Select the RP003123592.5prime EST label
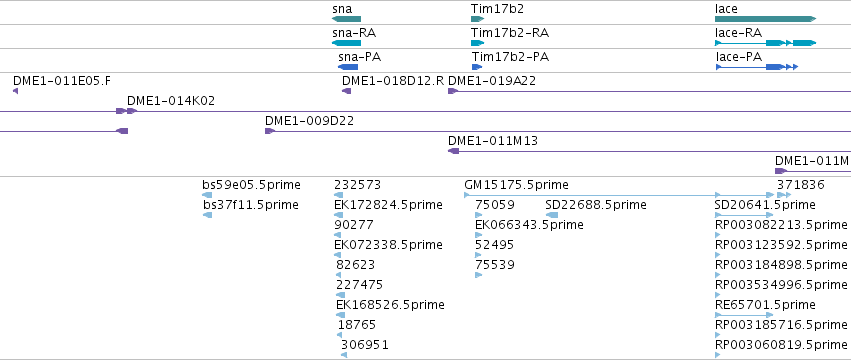851x360 pixels. tap(782, 245)
